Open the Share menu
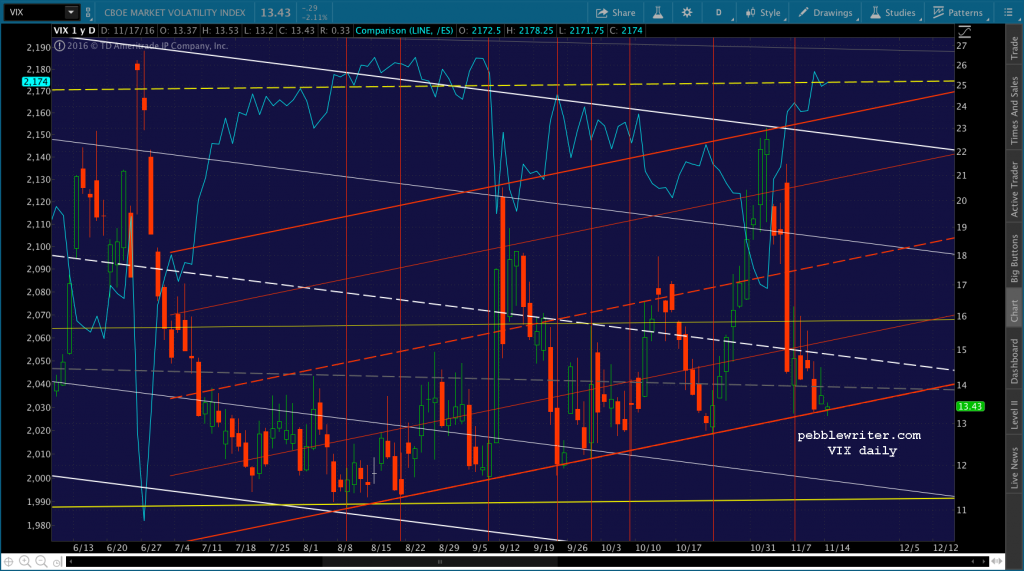 [615, 12]
